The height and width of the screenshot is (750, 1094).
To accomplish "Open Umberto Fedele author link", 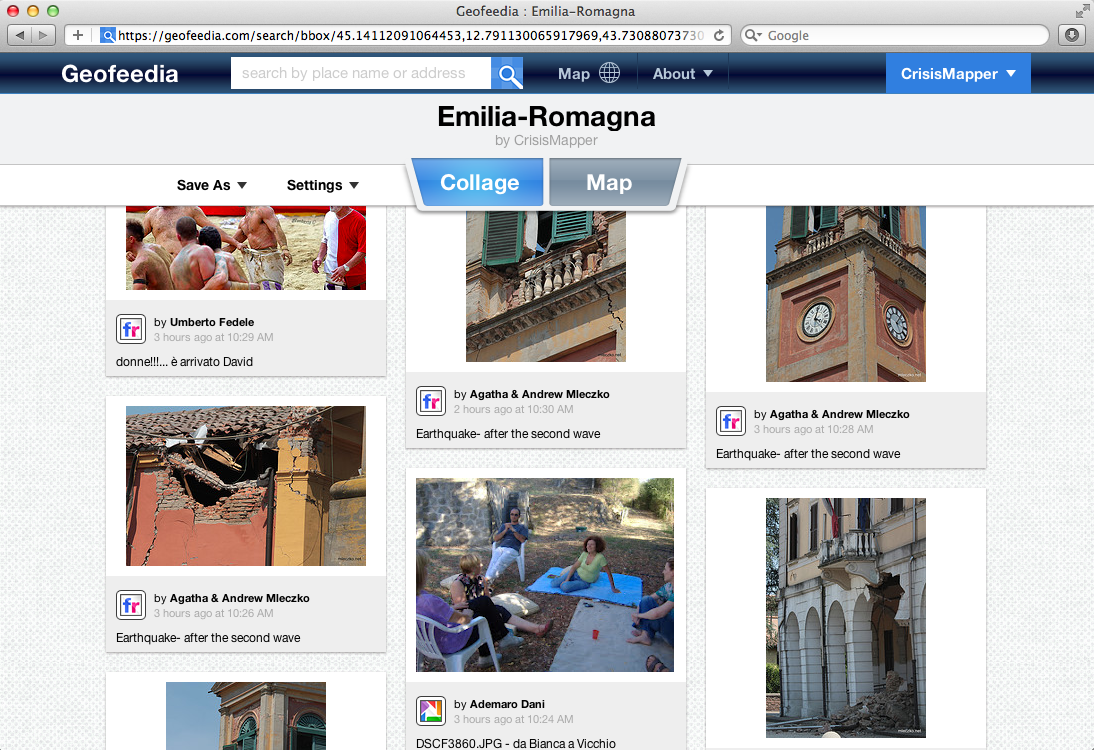I will 211,322.
